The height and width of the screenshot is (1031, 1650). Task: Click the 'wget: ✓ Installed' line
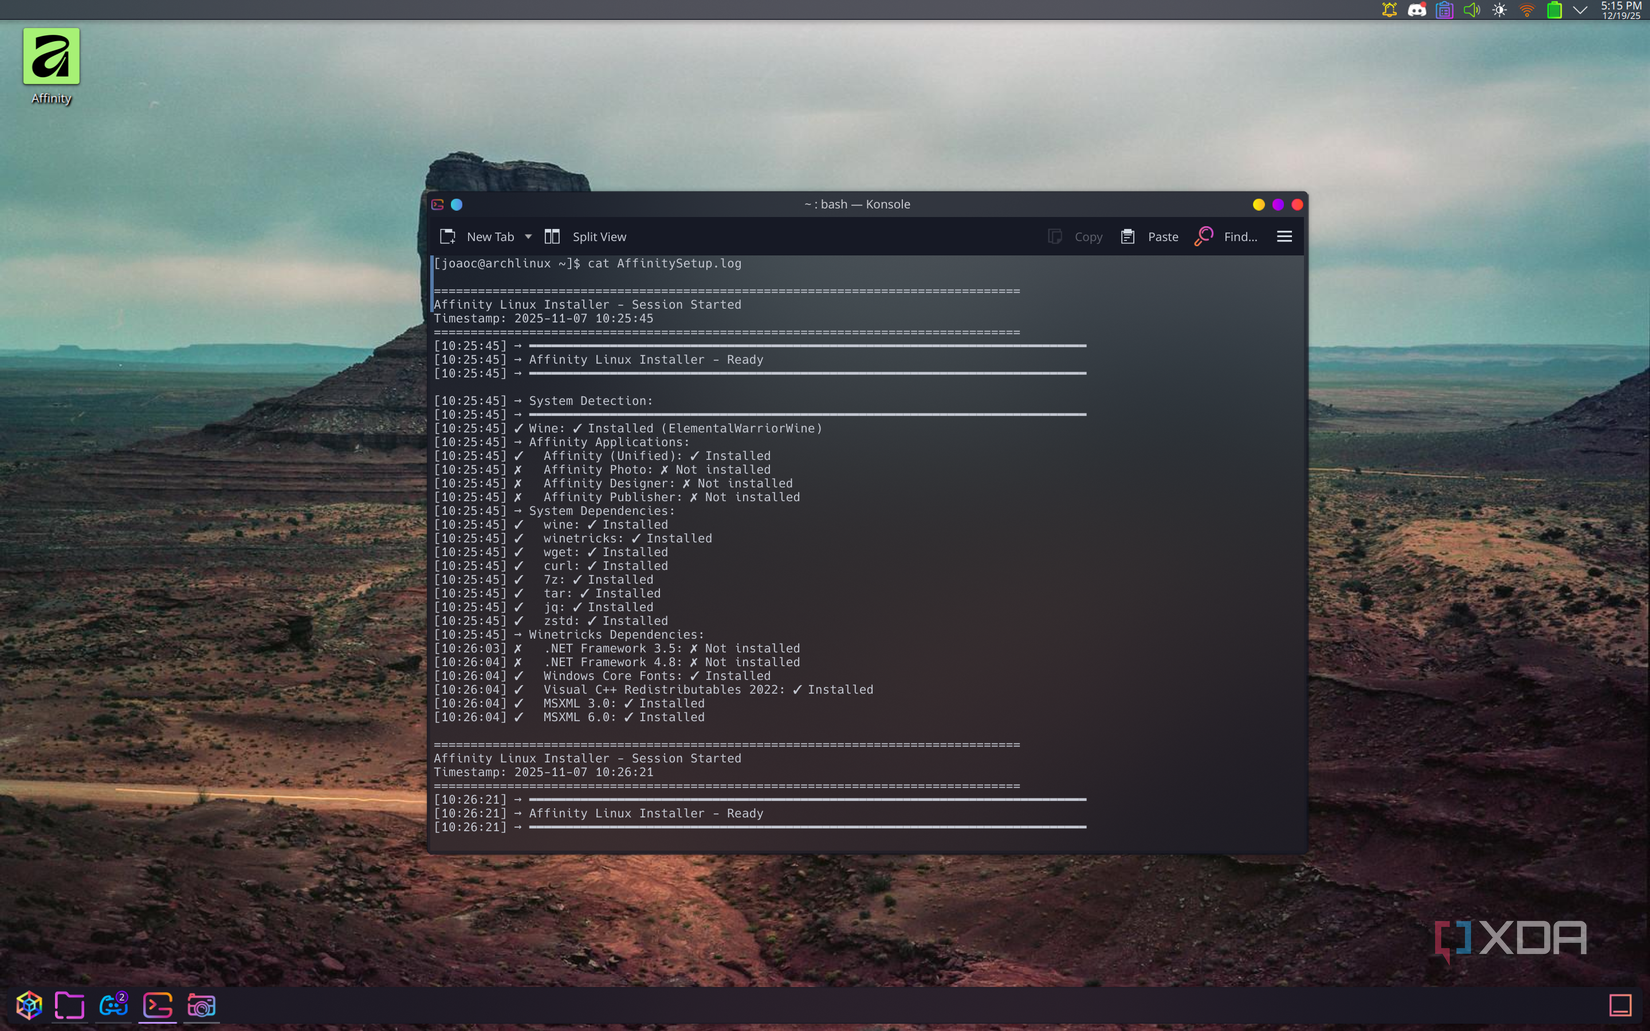point(551,552)
